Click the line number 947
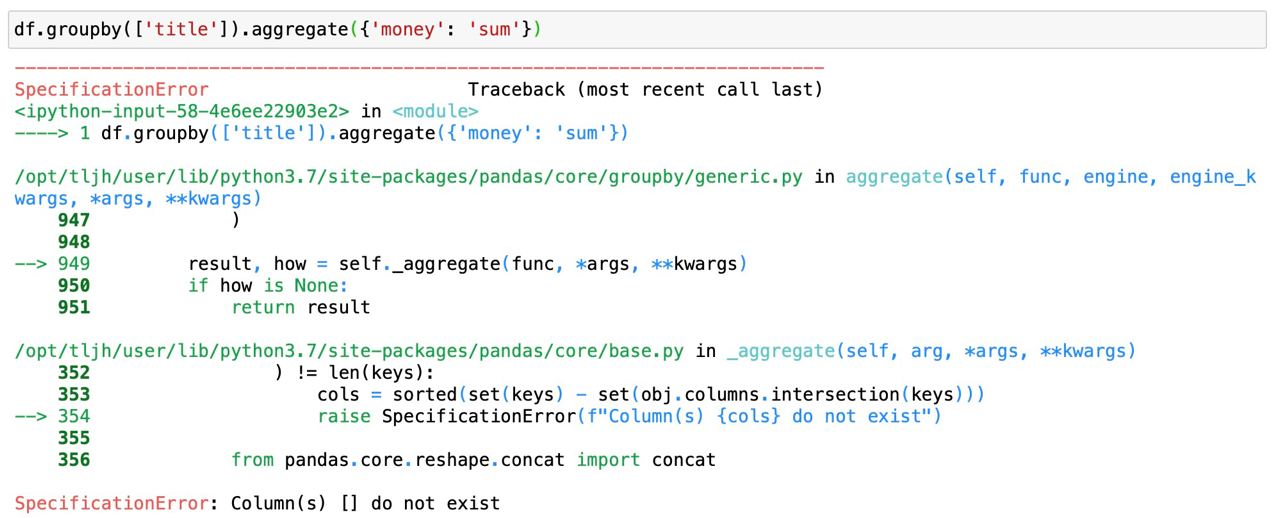1280x518 pixels. point(74,220)
